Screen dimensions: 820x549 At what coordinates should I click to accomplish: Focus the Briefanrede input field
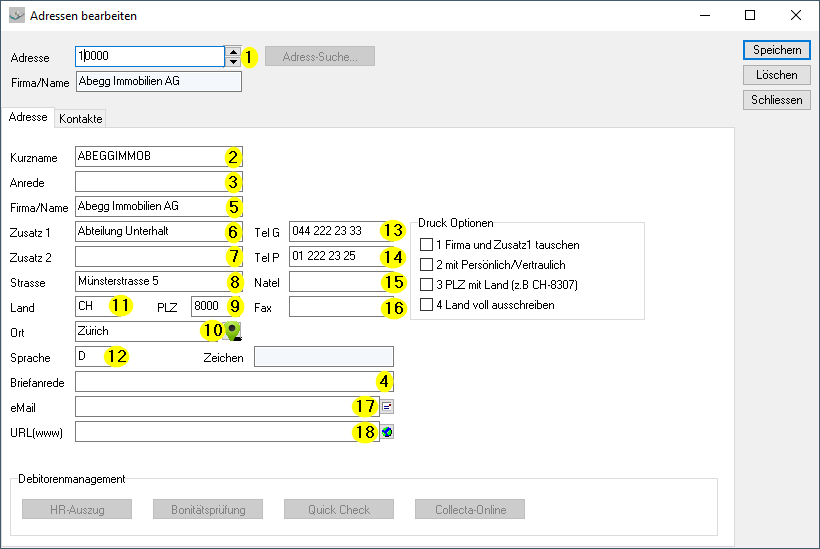234,382
